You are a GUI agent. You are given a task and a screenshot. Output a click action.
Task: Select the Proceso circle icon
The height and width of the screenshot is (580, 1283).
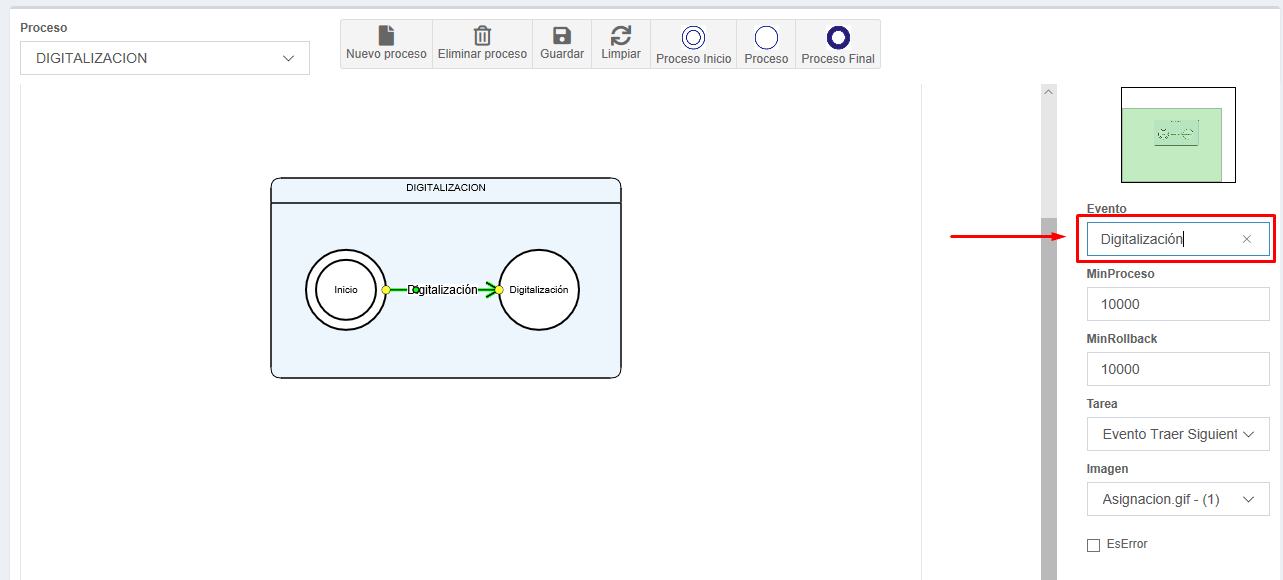766,38
